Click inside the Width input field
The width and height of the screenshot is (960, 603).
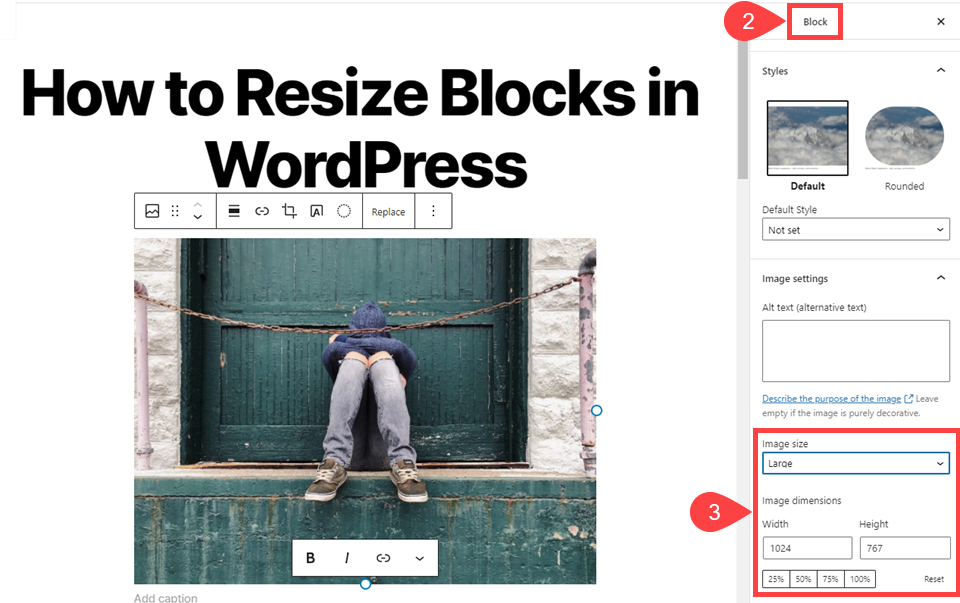807,547
